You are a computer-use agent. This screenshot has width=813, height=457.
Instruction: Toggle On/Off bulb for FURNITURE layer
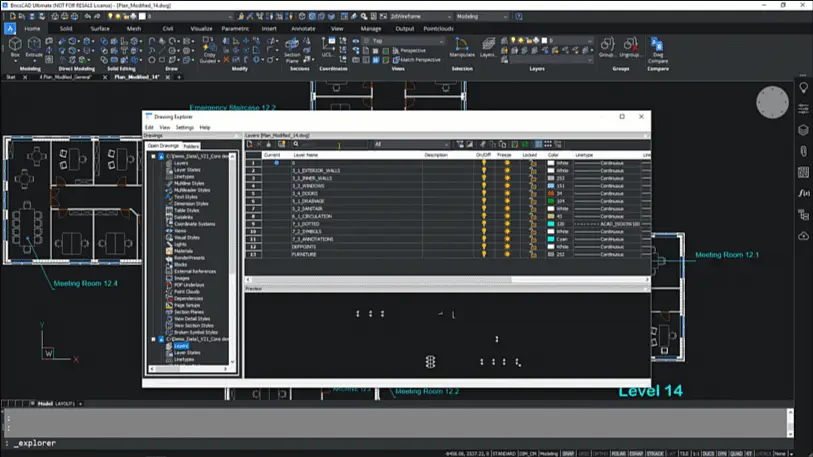click(484, 254)
